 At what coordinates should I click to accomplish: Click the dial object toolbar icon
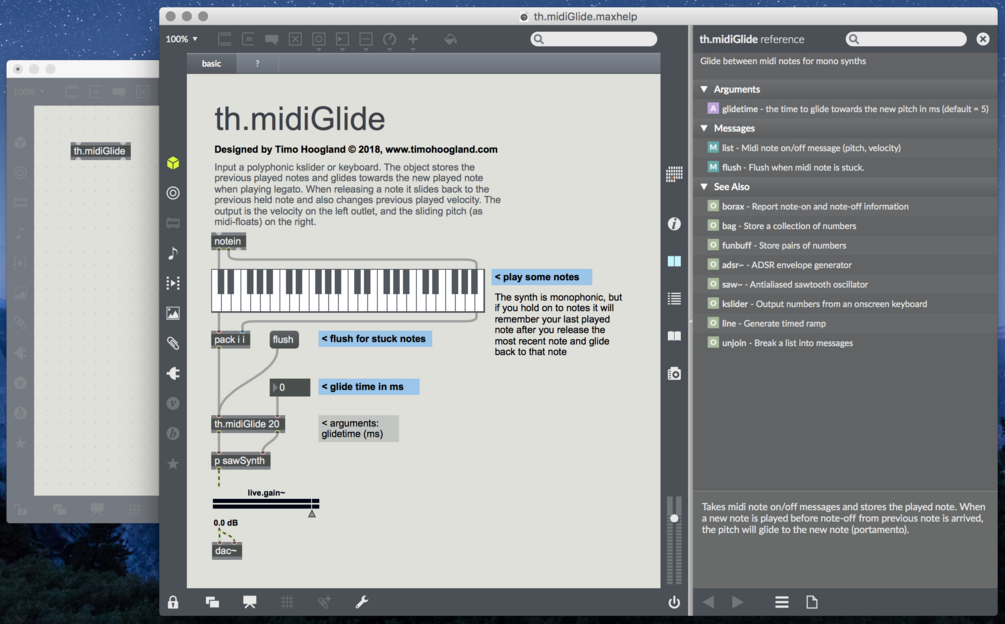pos(389,40)
